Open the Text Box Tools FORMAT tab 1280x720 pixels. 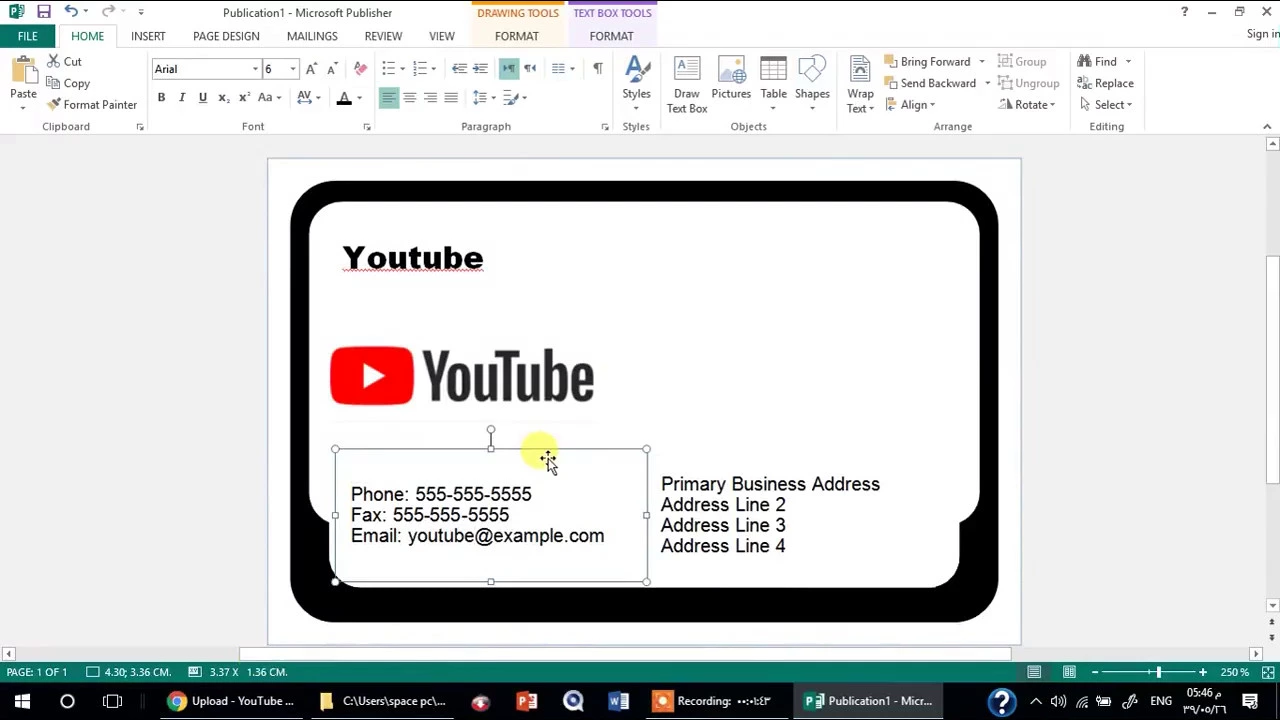point(611,36)
